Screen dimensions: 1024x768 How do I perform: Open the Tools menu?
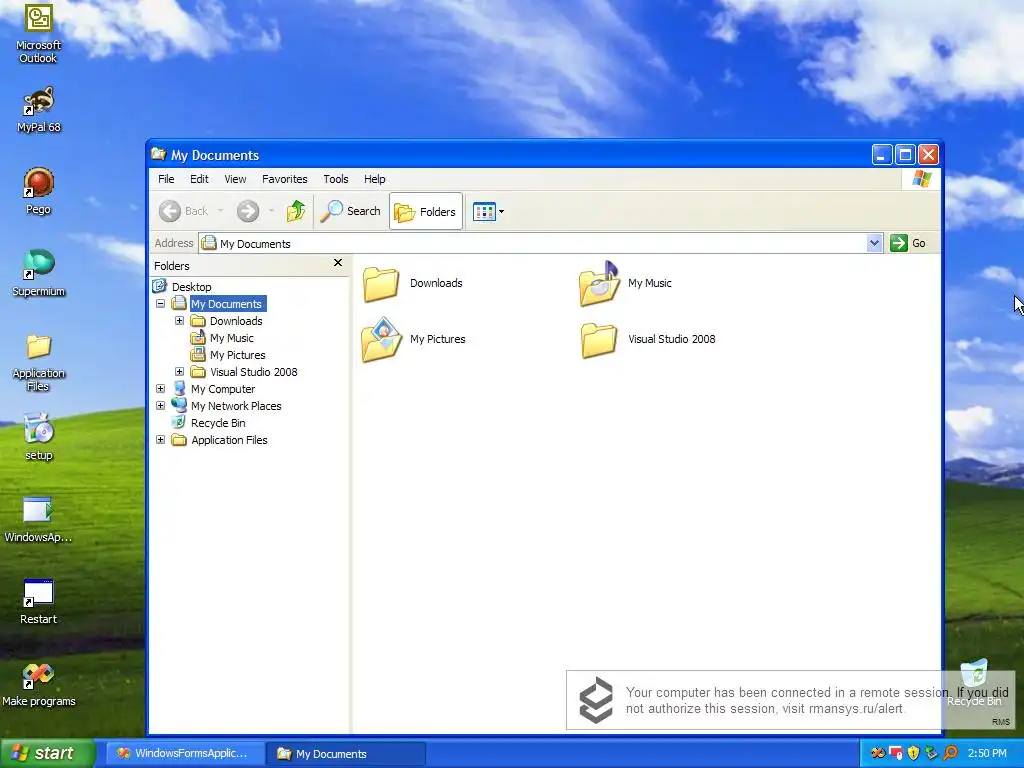click(x=336, y=179)
